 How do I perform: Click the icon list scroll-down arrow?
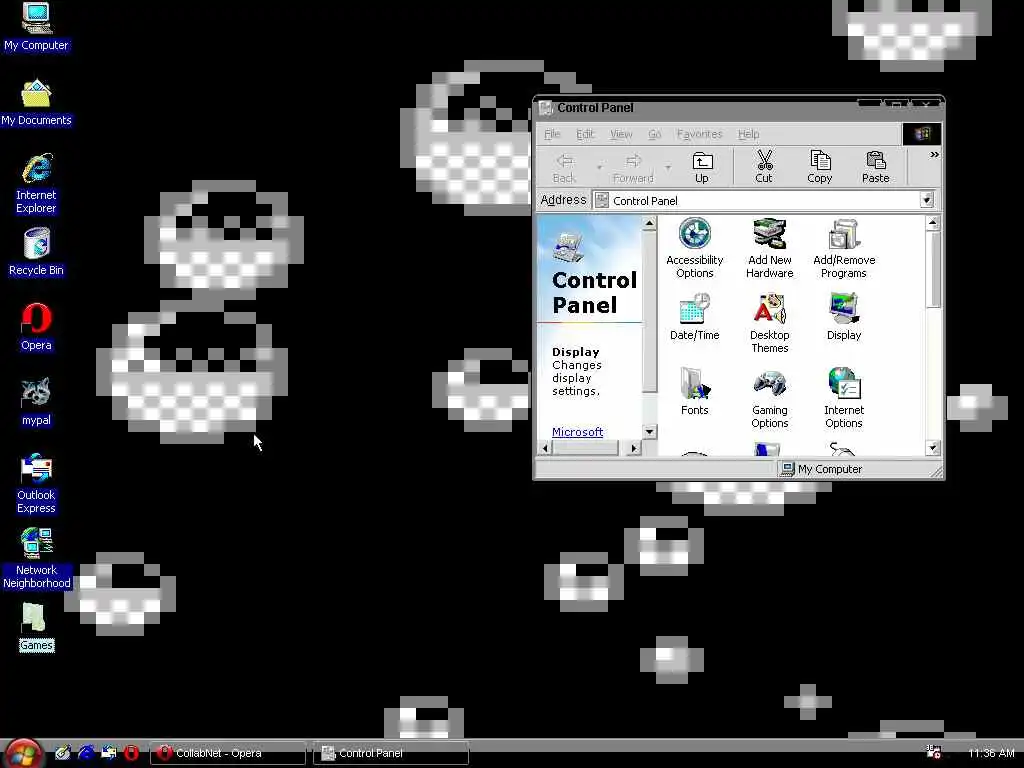tap(933, 448)
